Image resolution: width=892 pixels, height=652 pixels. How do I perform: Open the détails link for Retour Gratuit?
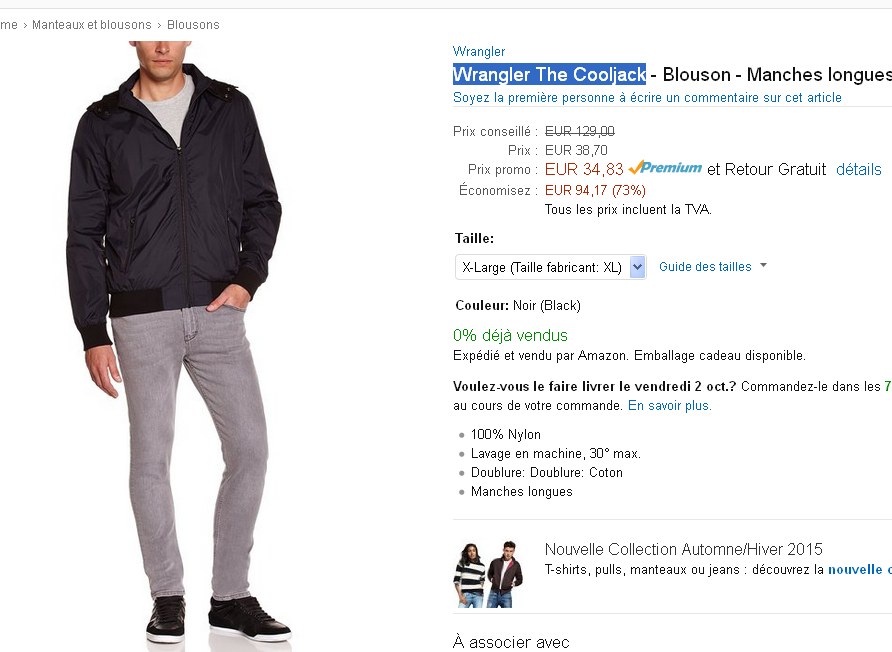point(858,170)
